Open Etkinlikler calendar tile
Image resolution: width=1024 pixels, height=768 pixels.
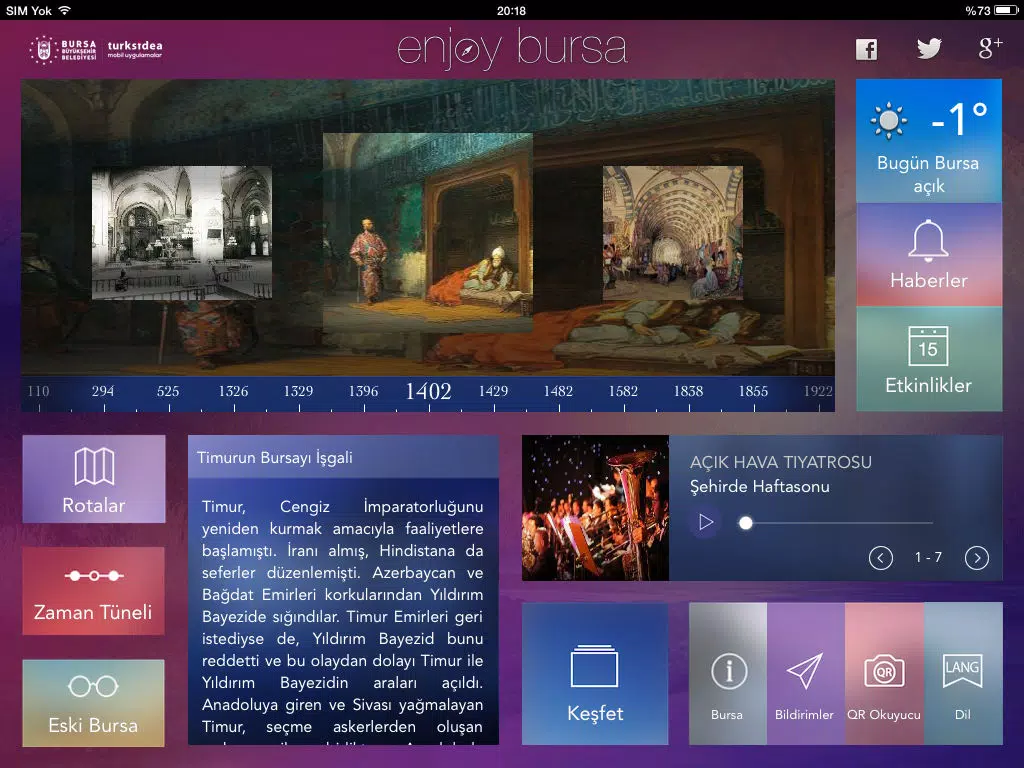tap(929, 359)
